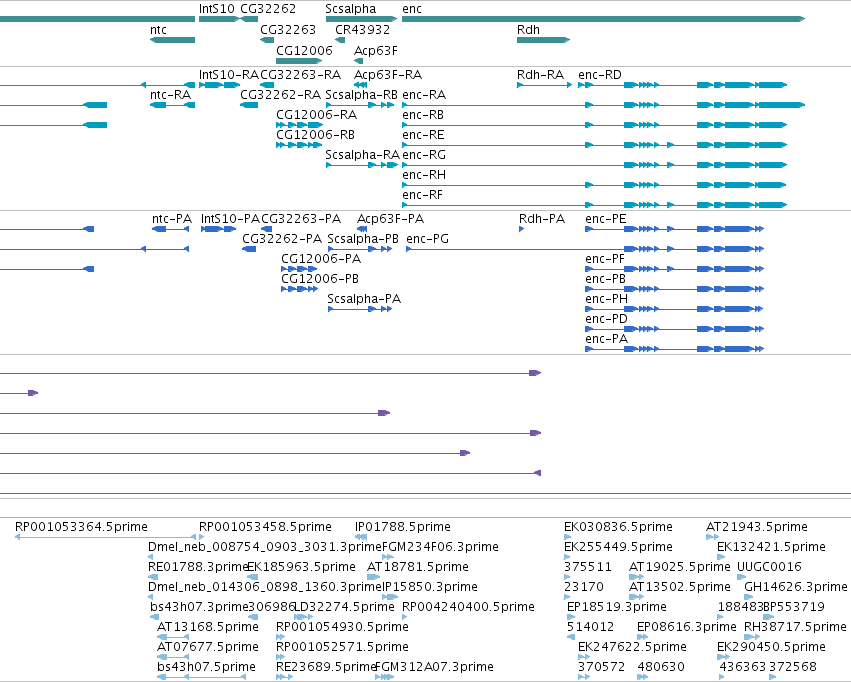Click the Scsalpha-RB transcript label

tap(361, 95)
